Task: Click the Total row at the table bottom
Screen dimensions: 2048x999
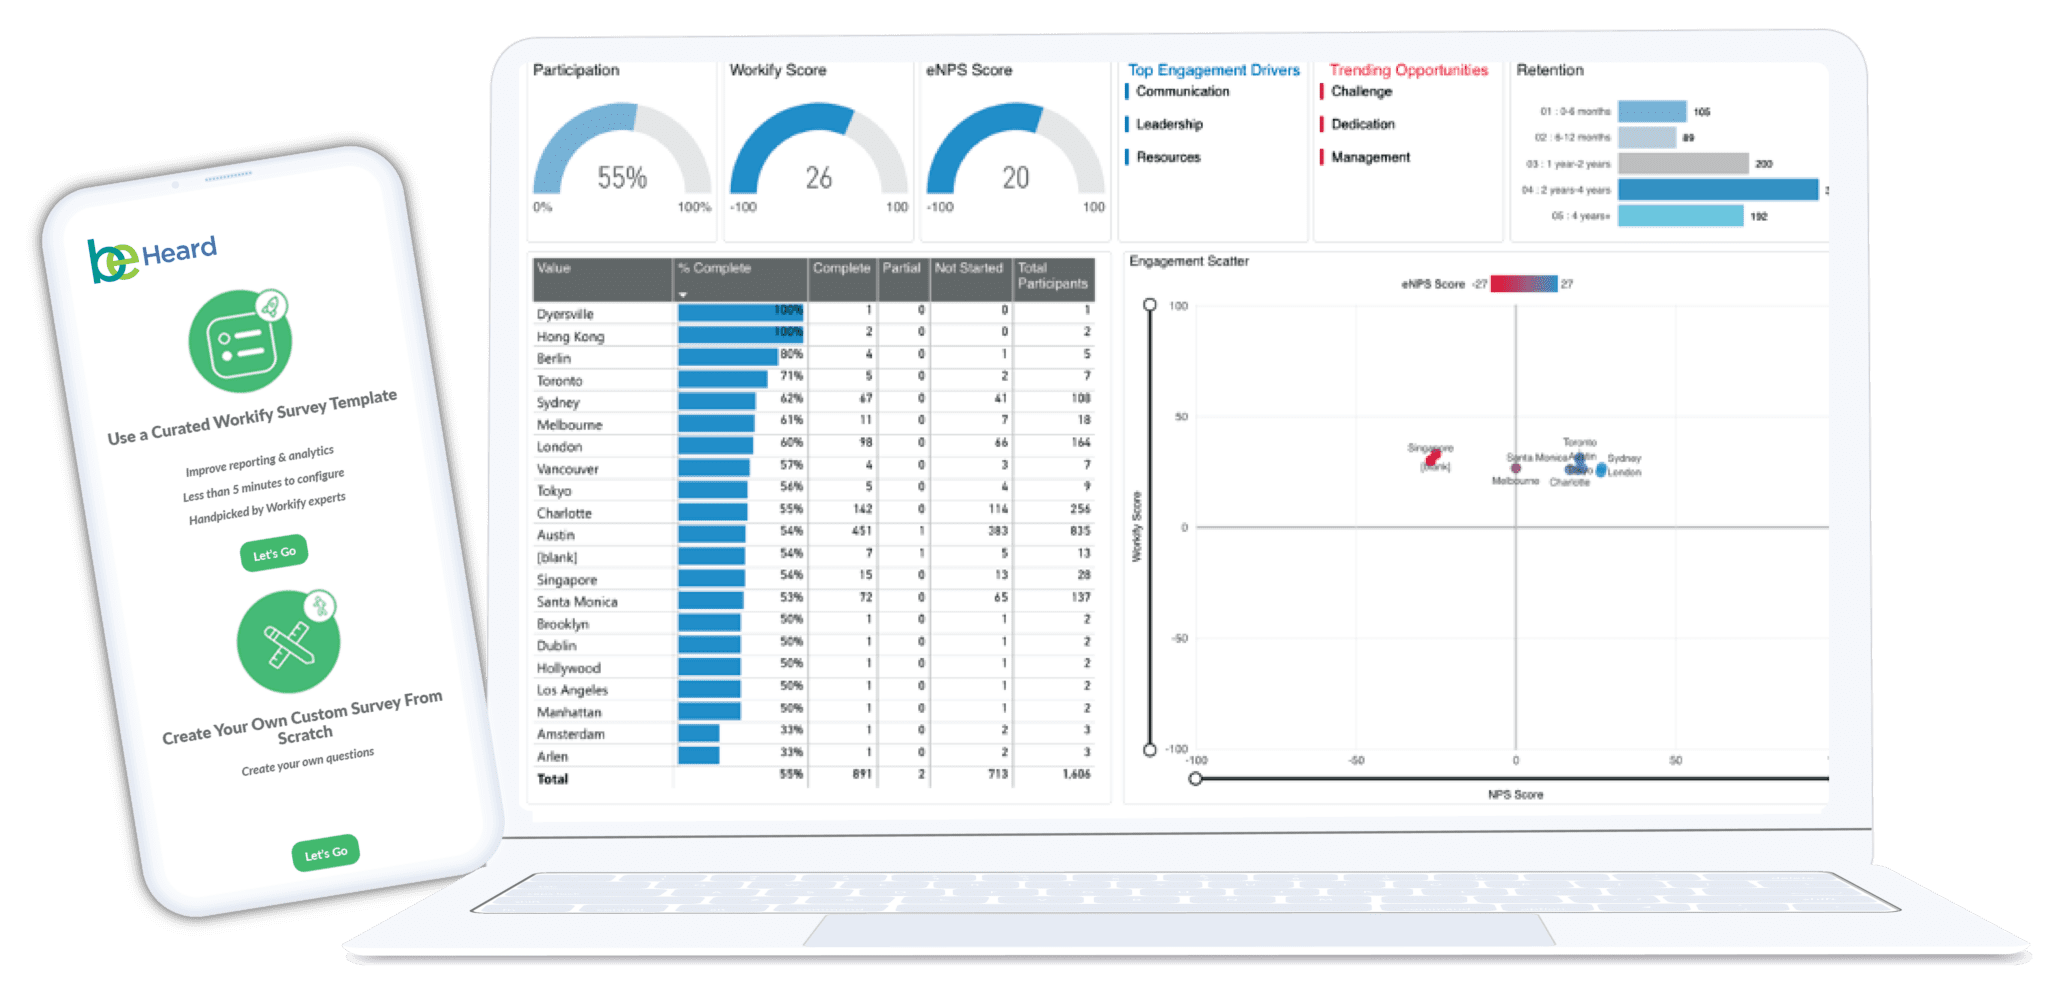Action: 814,777
